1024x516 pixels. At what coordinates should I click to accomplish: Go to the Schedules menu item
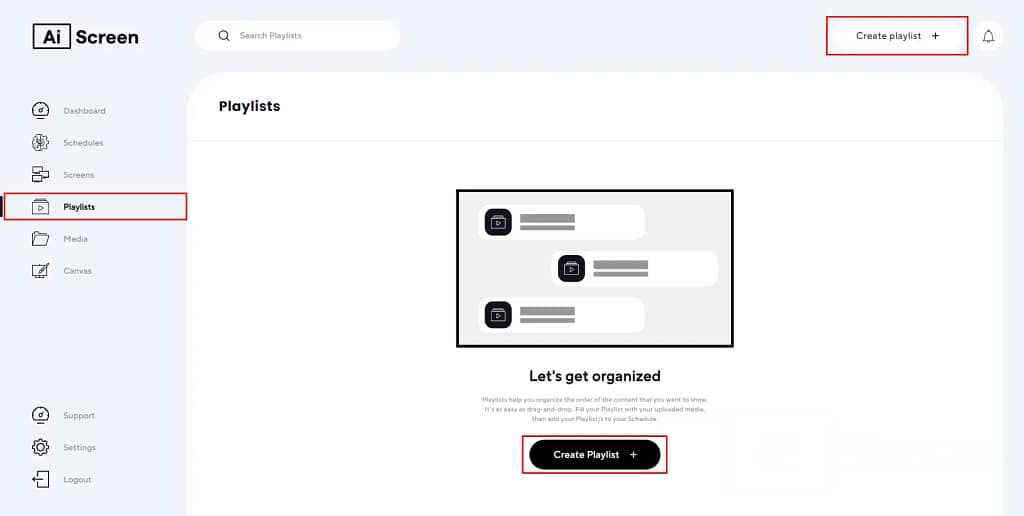pyautogui.click(x=83, y=143)
